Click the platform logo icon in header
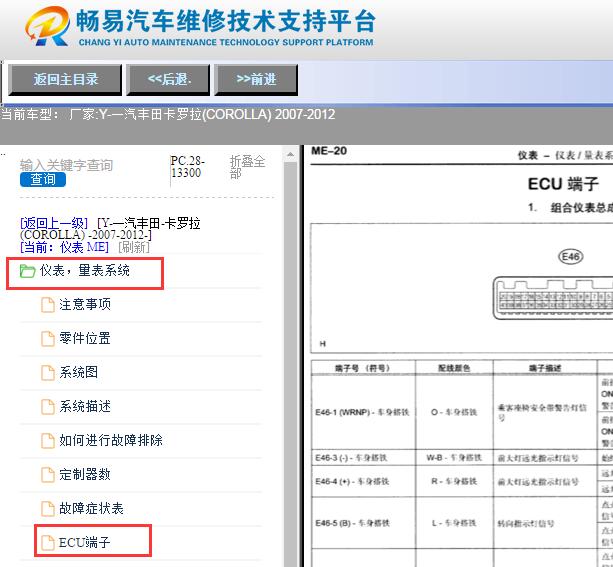613x567 pixels. [x=48, y=26]
